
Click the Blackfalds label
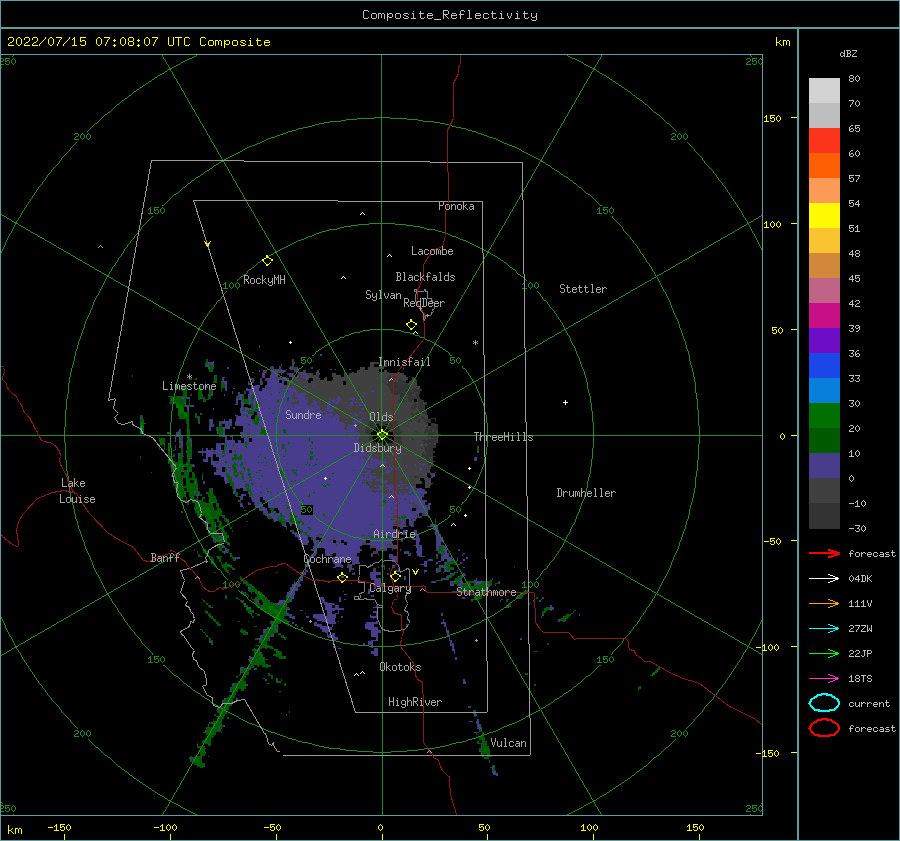pyautogui.click(x=425, y=277)
